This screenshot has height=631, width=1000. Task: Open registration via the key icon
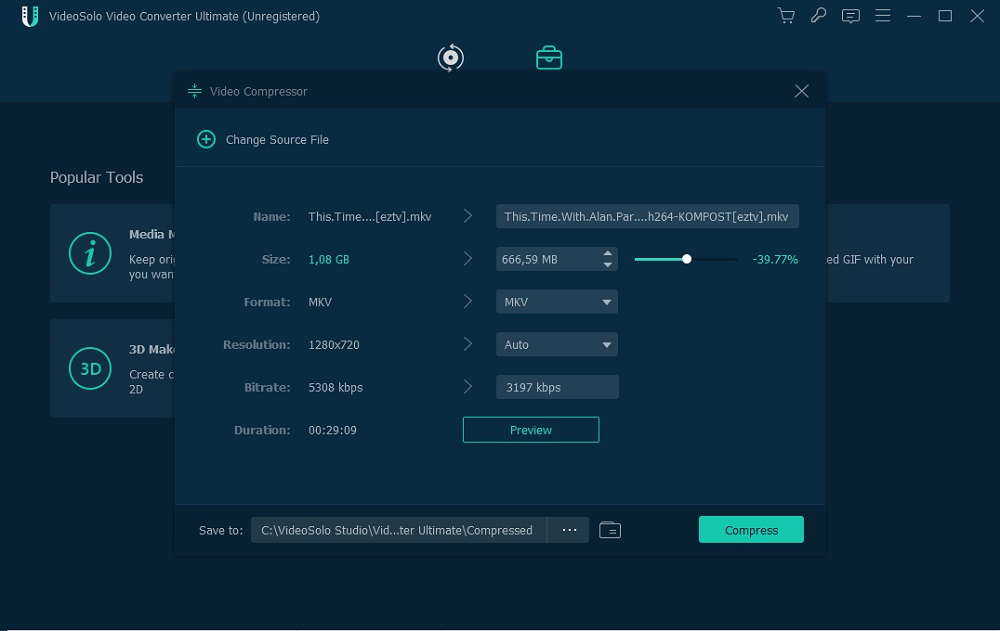[x=818, y=16]
